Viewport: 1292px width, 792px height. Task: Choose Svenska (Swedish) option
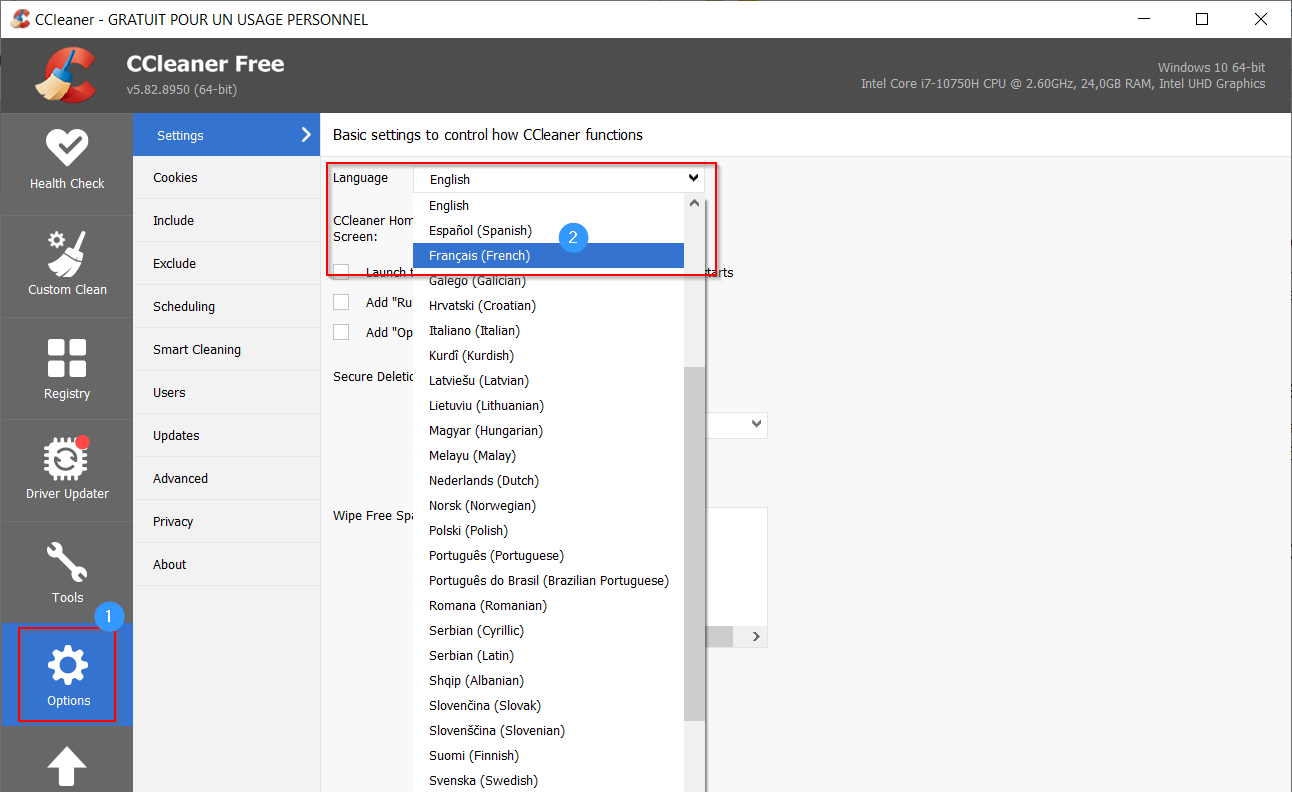[x=549, y=781]
